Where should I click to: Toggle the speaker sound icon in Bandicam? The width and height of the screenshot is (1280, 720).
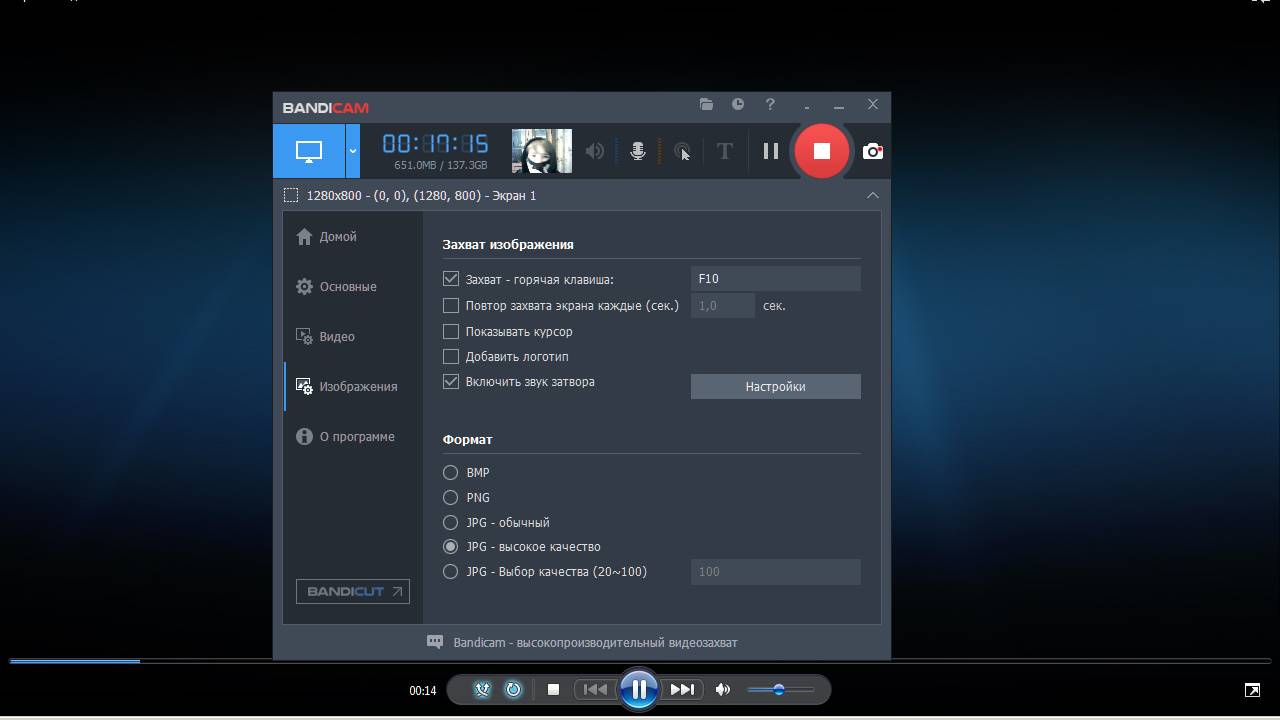click(x=595, y=151)
